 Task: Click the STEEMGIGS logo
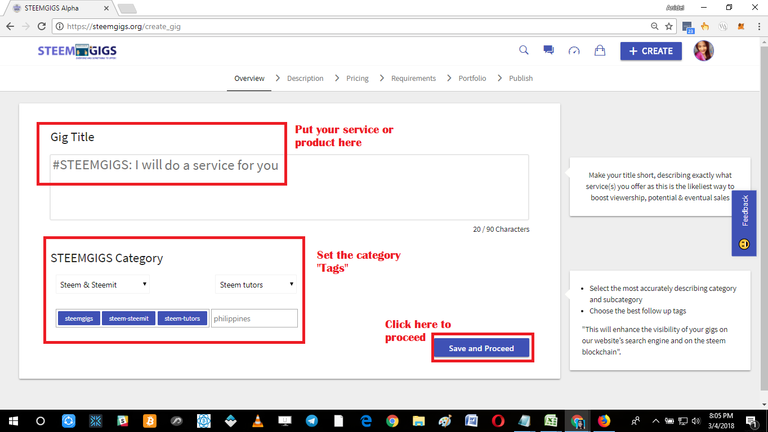(77, 51)
